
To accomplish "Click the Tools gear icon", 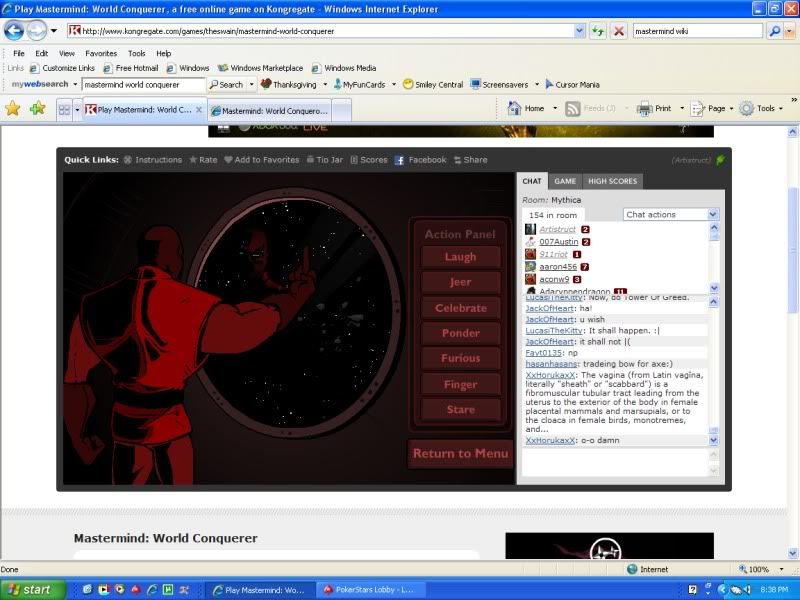I will (x=746, y=108).
